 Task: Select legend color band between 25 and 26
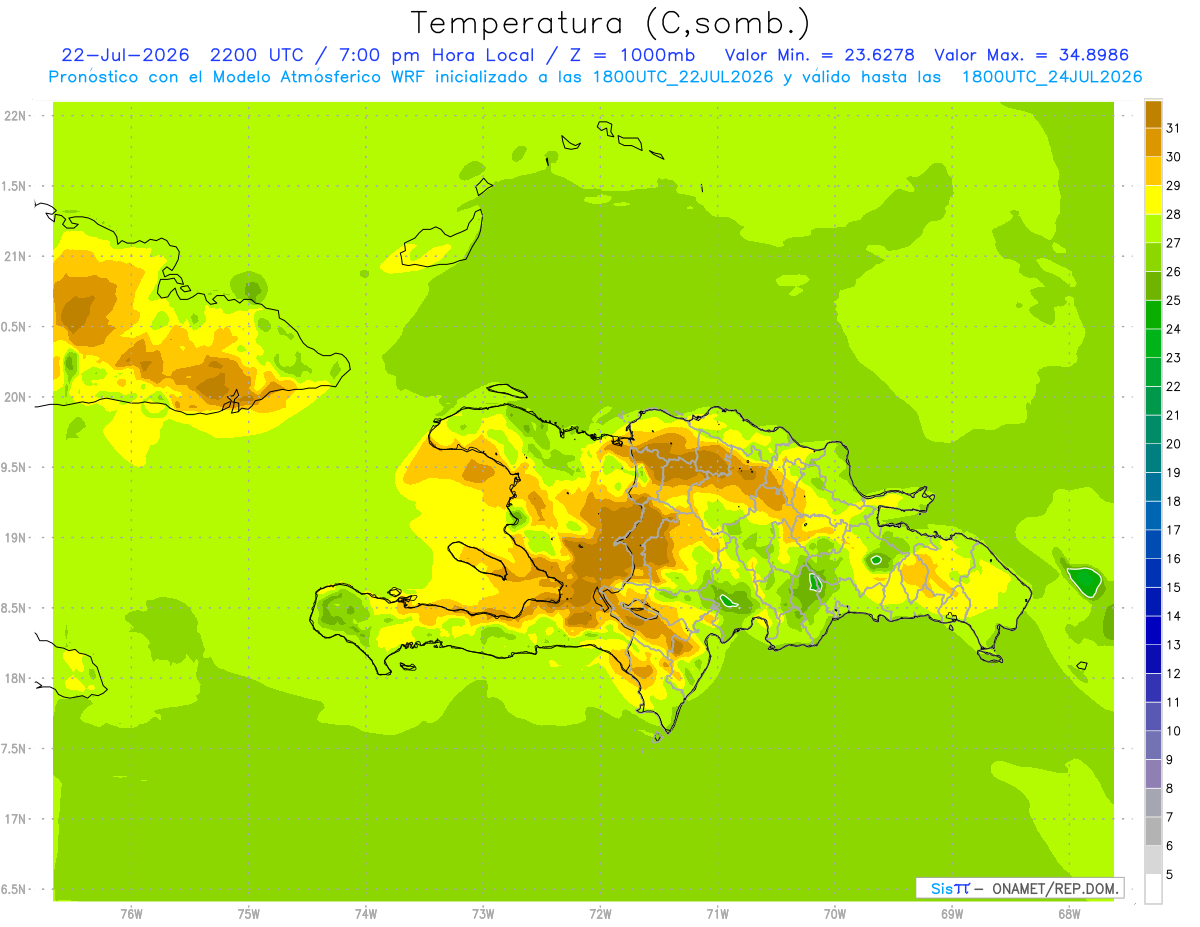(x=1153, y=286)
